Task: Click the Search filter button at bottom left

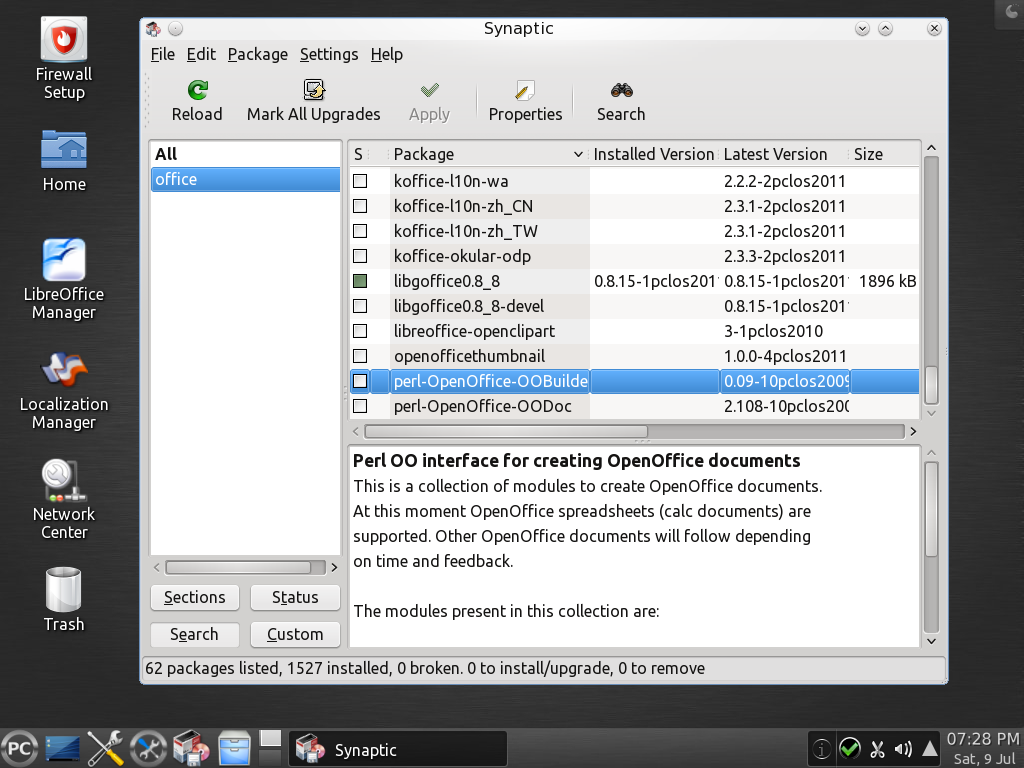Action: pyautogui.click(x=195, y=635)
